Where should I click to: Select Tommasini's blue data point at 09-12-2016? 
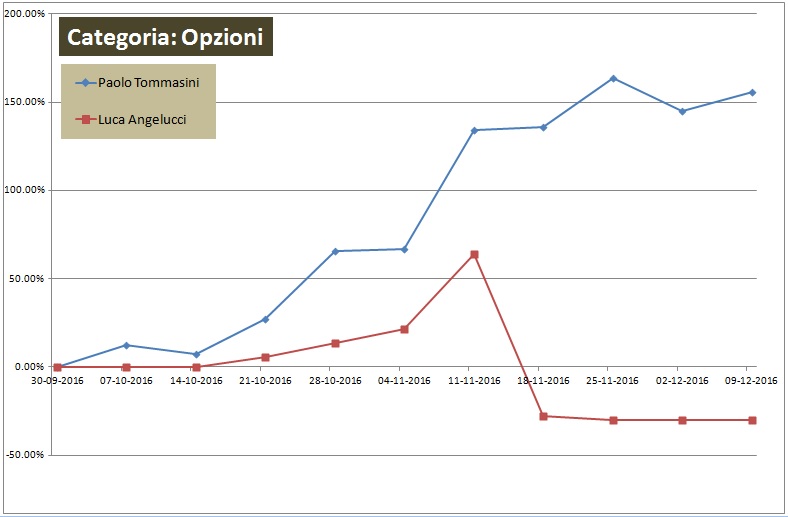pos(752,92)
